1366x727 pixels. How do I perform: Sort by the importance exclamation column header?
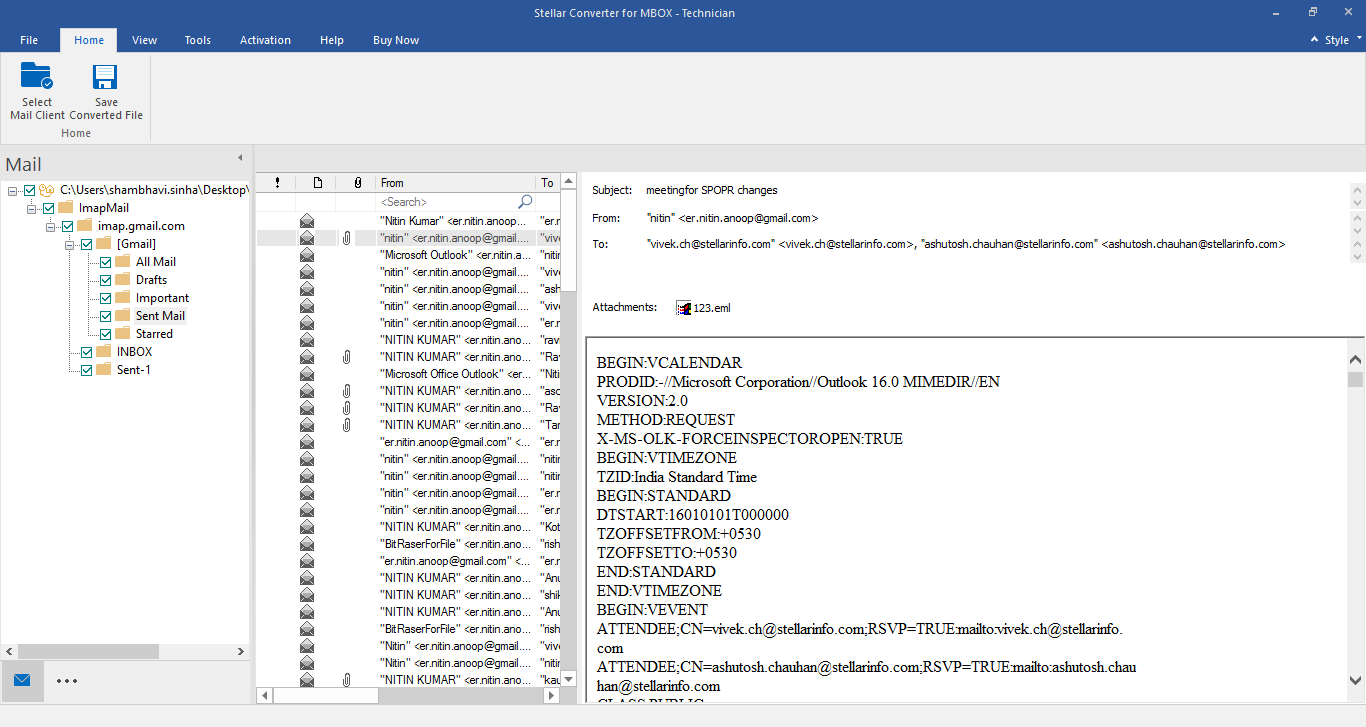click(x=277, y=183)
